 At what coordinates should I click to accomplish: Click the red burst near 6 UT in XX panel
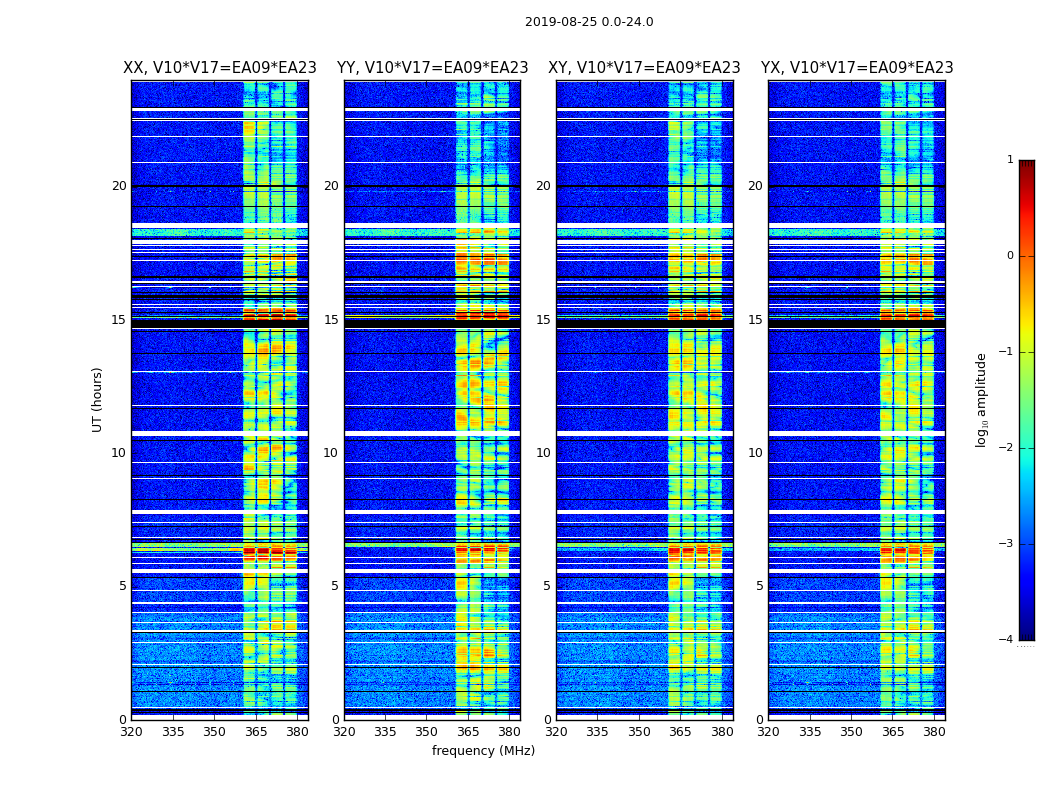pos(270,553)
